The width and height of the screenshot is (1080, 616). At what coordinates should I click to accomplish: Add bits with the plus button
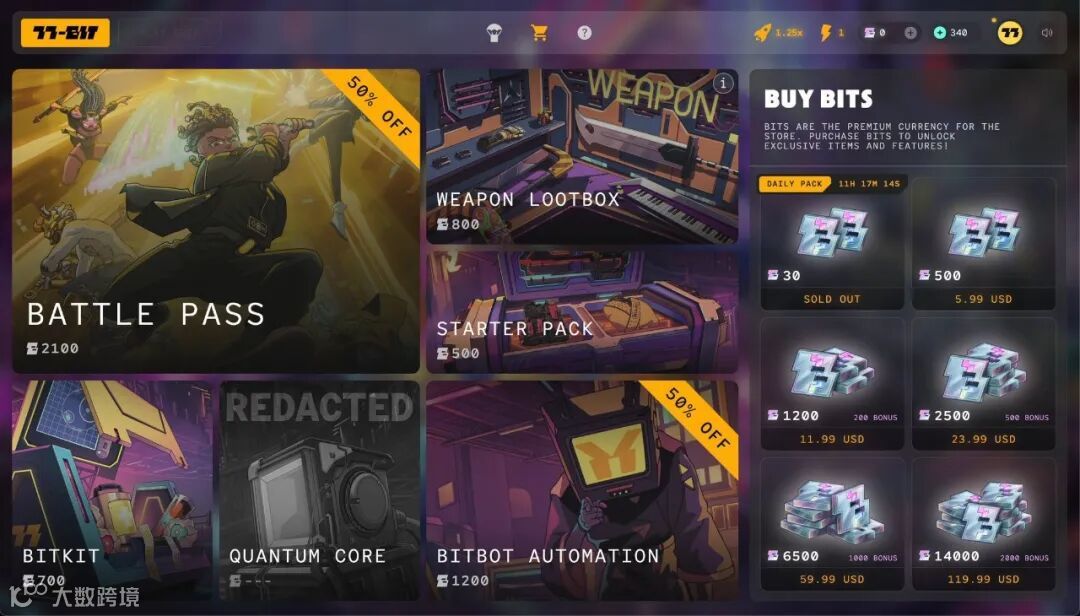[910, 33]
